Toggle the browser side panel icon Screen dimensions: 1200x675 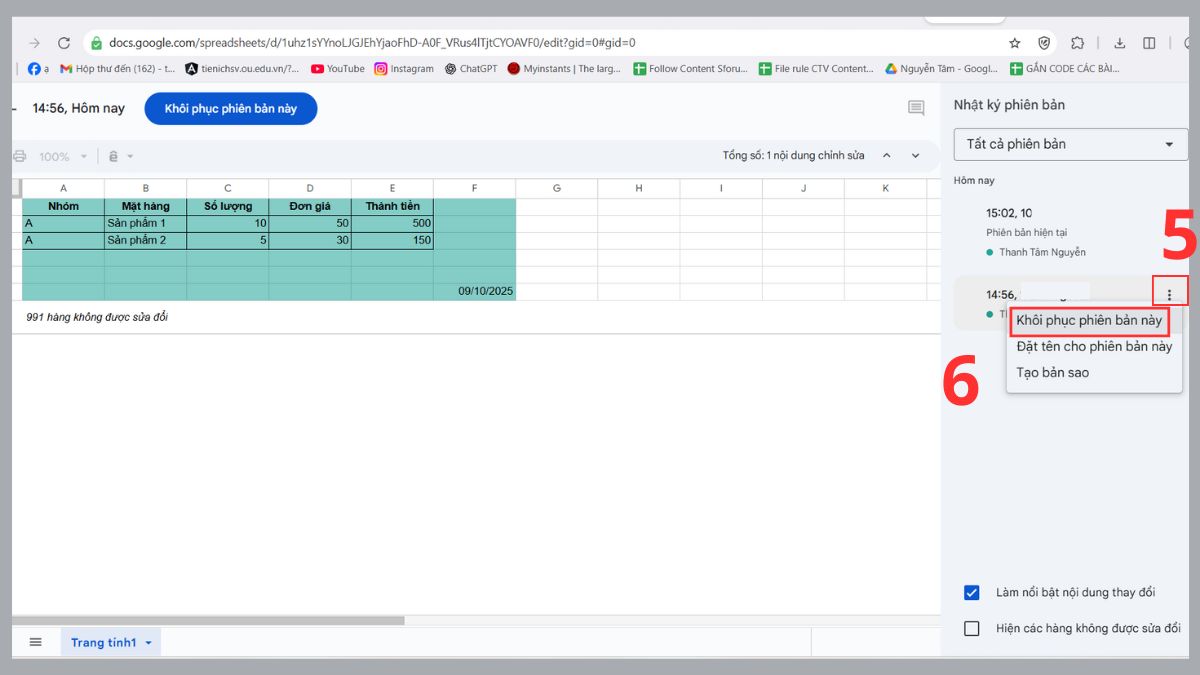coord(1149,43)
